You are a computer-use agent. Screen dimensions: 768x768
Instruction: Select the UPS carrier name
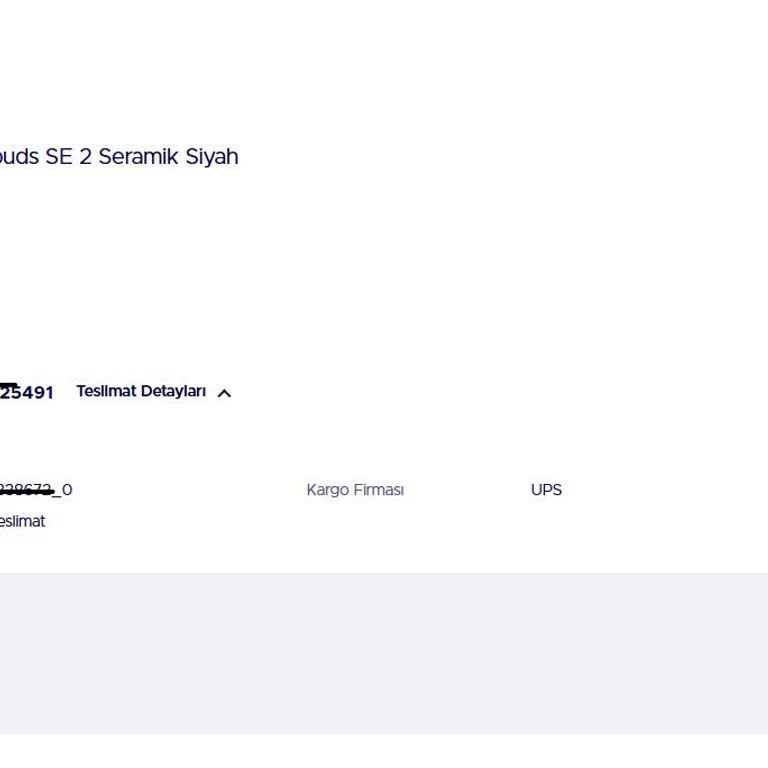coord(546,490)
